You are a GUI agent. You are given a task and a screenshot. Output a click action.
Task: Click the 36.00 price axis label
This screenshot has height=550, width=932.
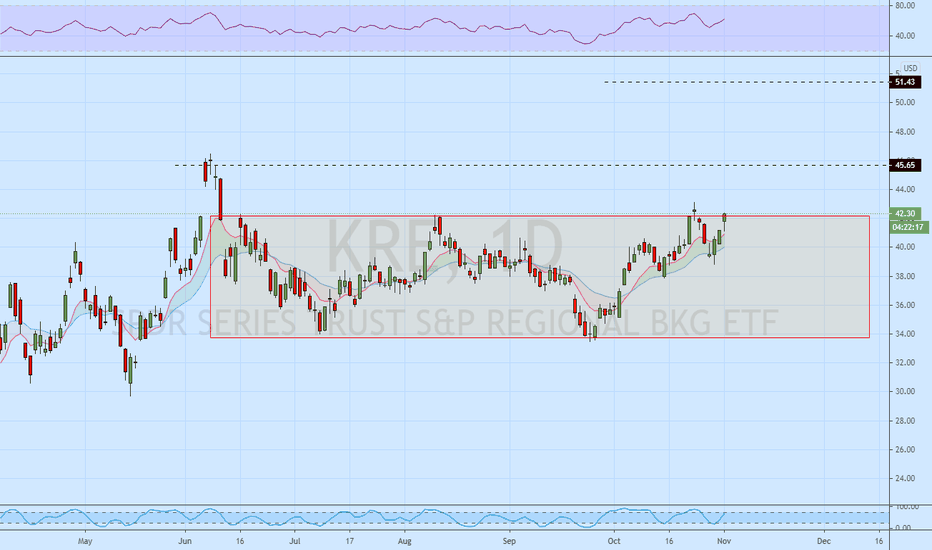point(905,305)
